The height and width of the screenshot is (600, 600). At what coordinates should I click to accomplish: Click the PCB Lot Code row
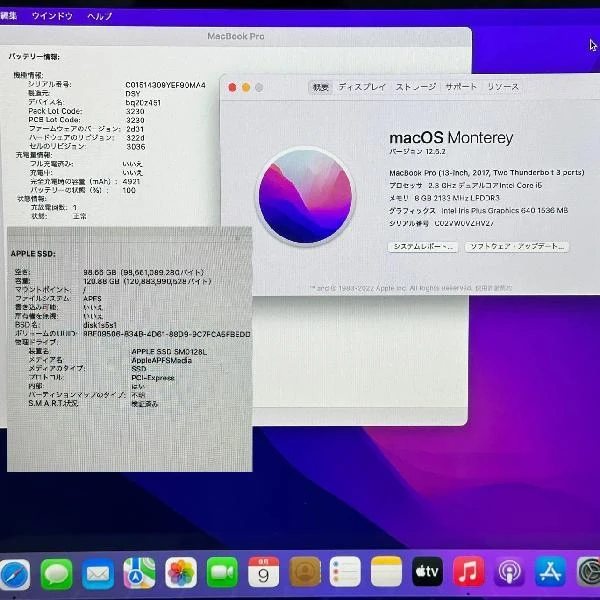pyautogui.click(x=86, y=120)
